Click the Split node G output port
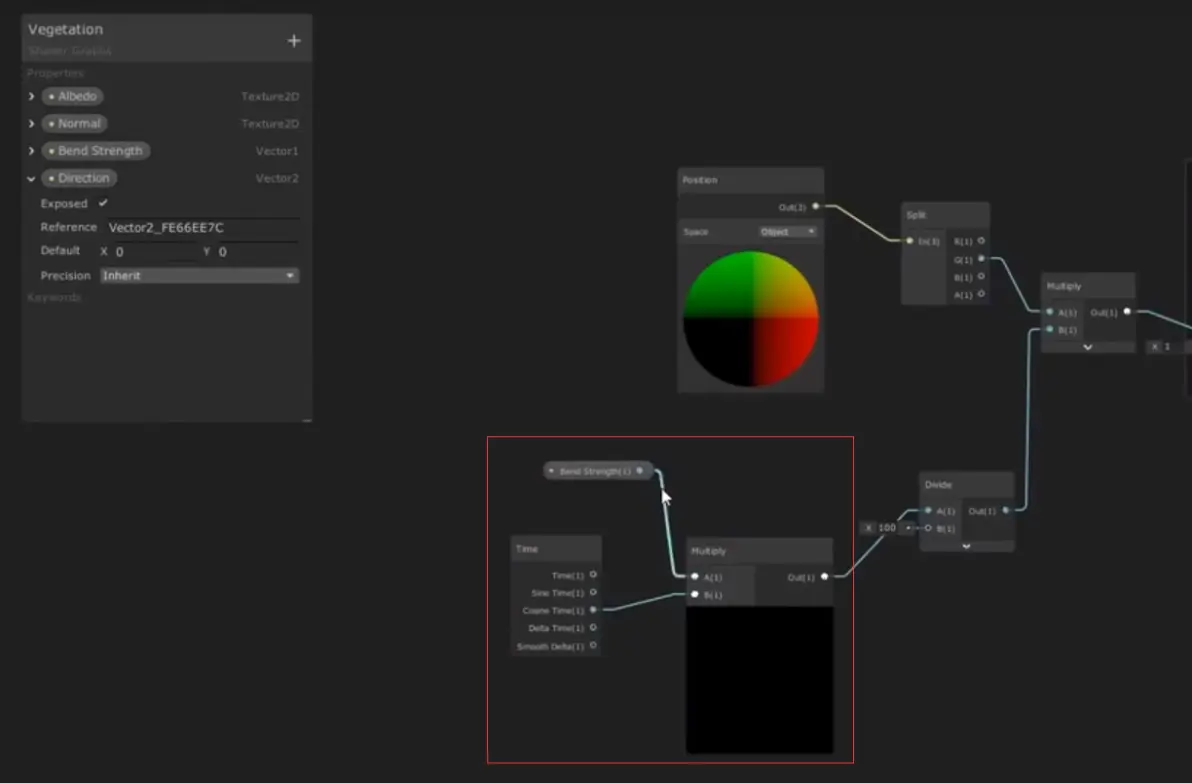This screenshot has width=1192, height=783. coord(981,259)
